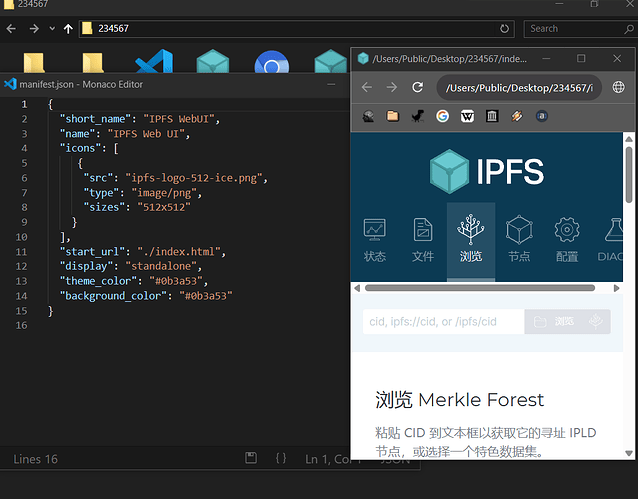This screenshot has height=499, width=638.
Task: Click the save icon in Monaco status bar
Action: (x=251, y=458)
